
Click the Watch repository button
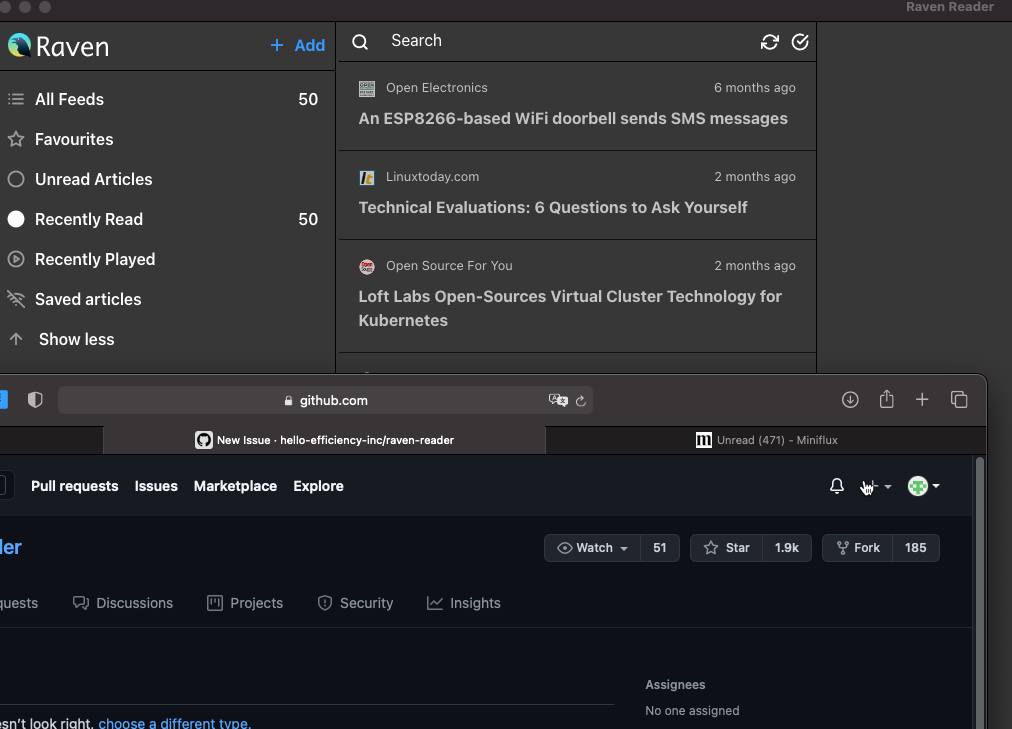pyautogui.click(x=592, y=548)
